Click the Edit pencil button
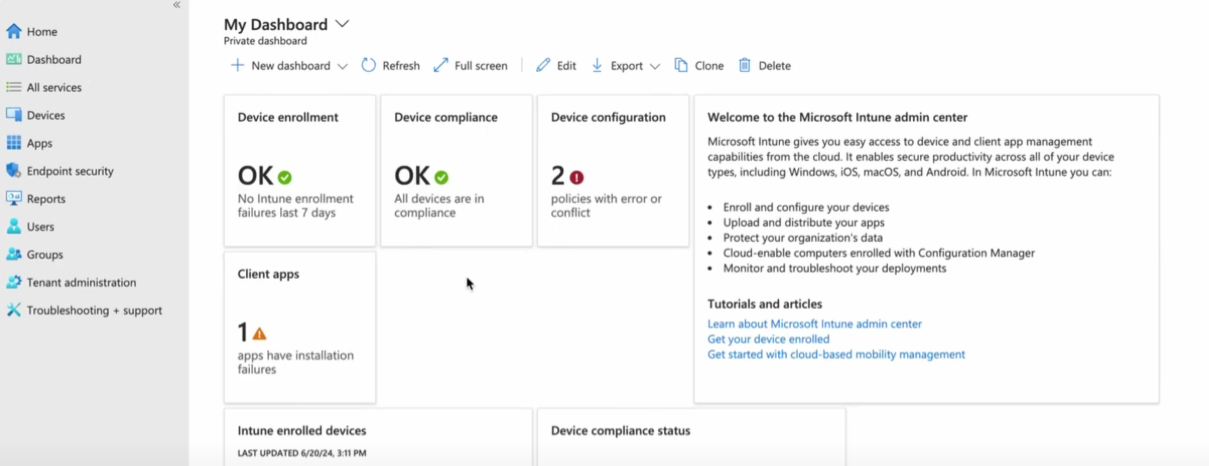This screenshot has height=466, width=1209. 556,66
